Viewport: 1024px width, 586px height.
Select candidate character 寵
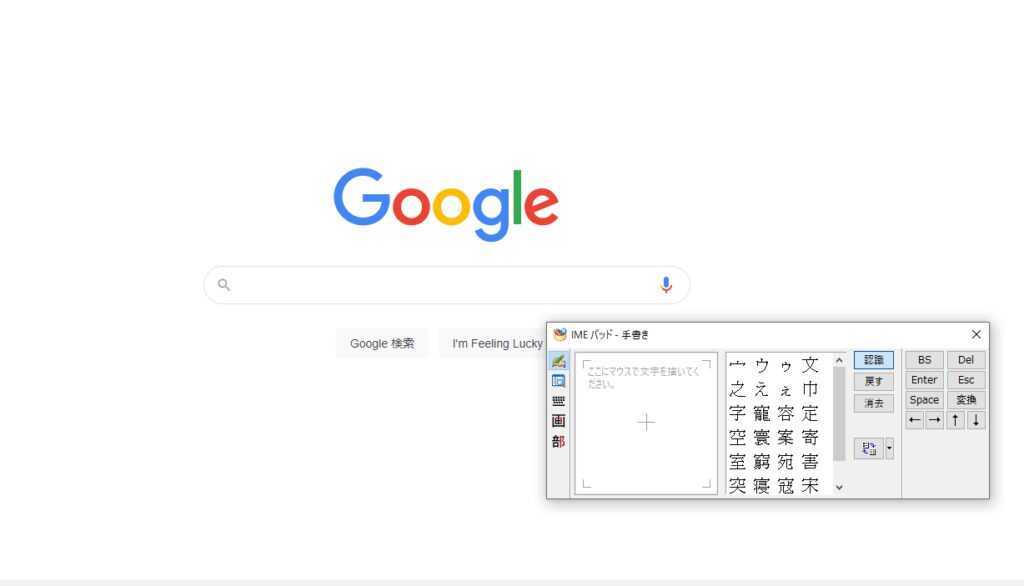point(761,414)
